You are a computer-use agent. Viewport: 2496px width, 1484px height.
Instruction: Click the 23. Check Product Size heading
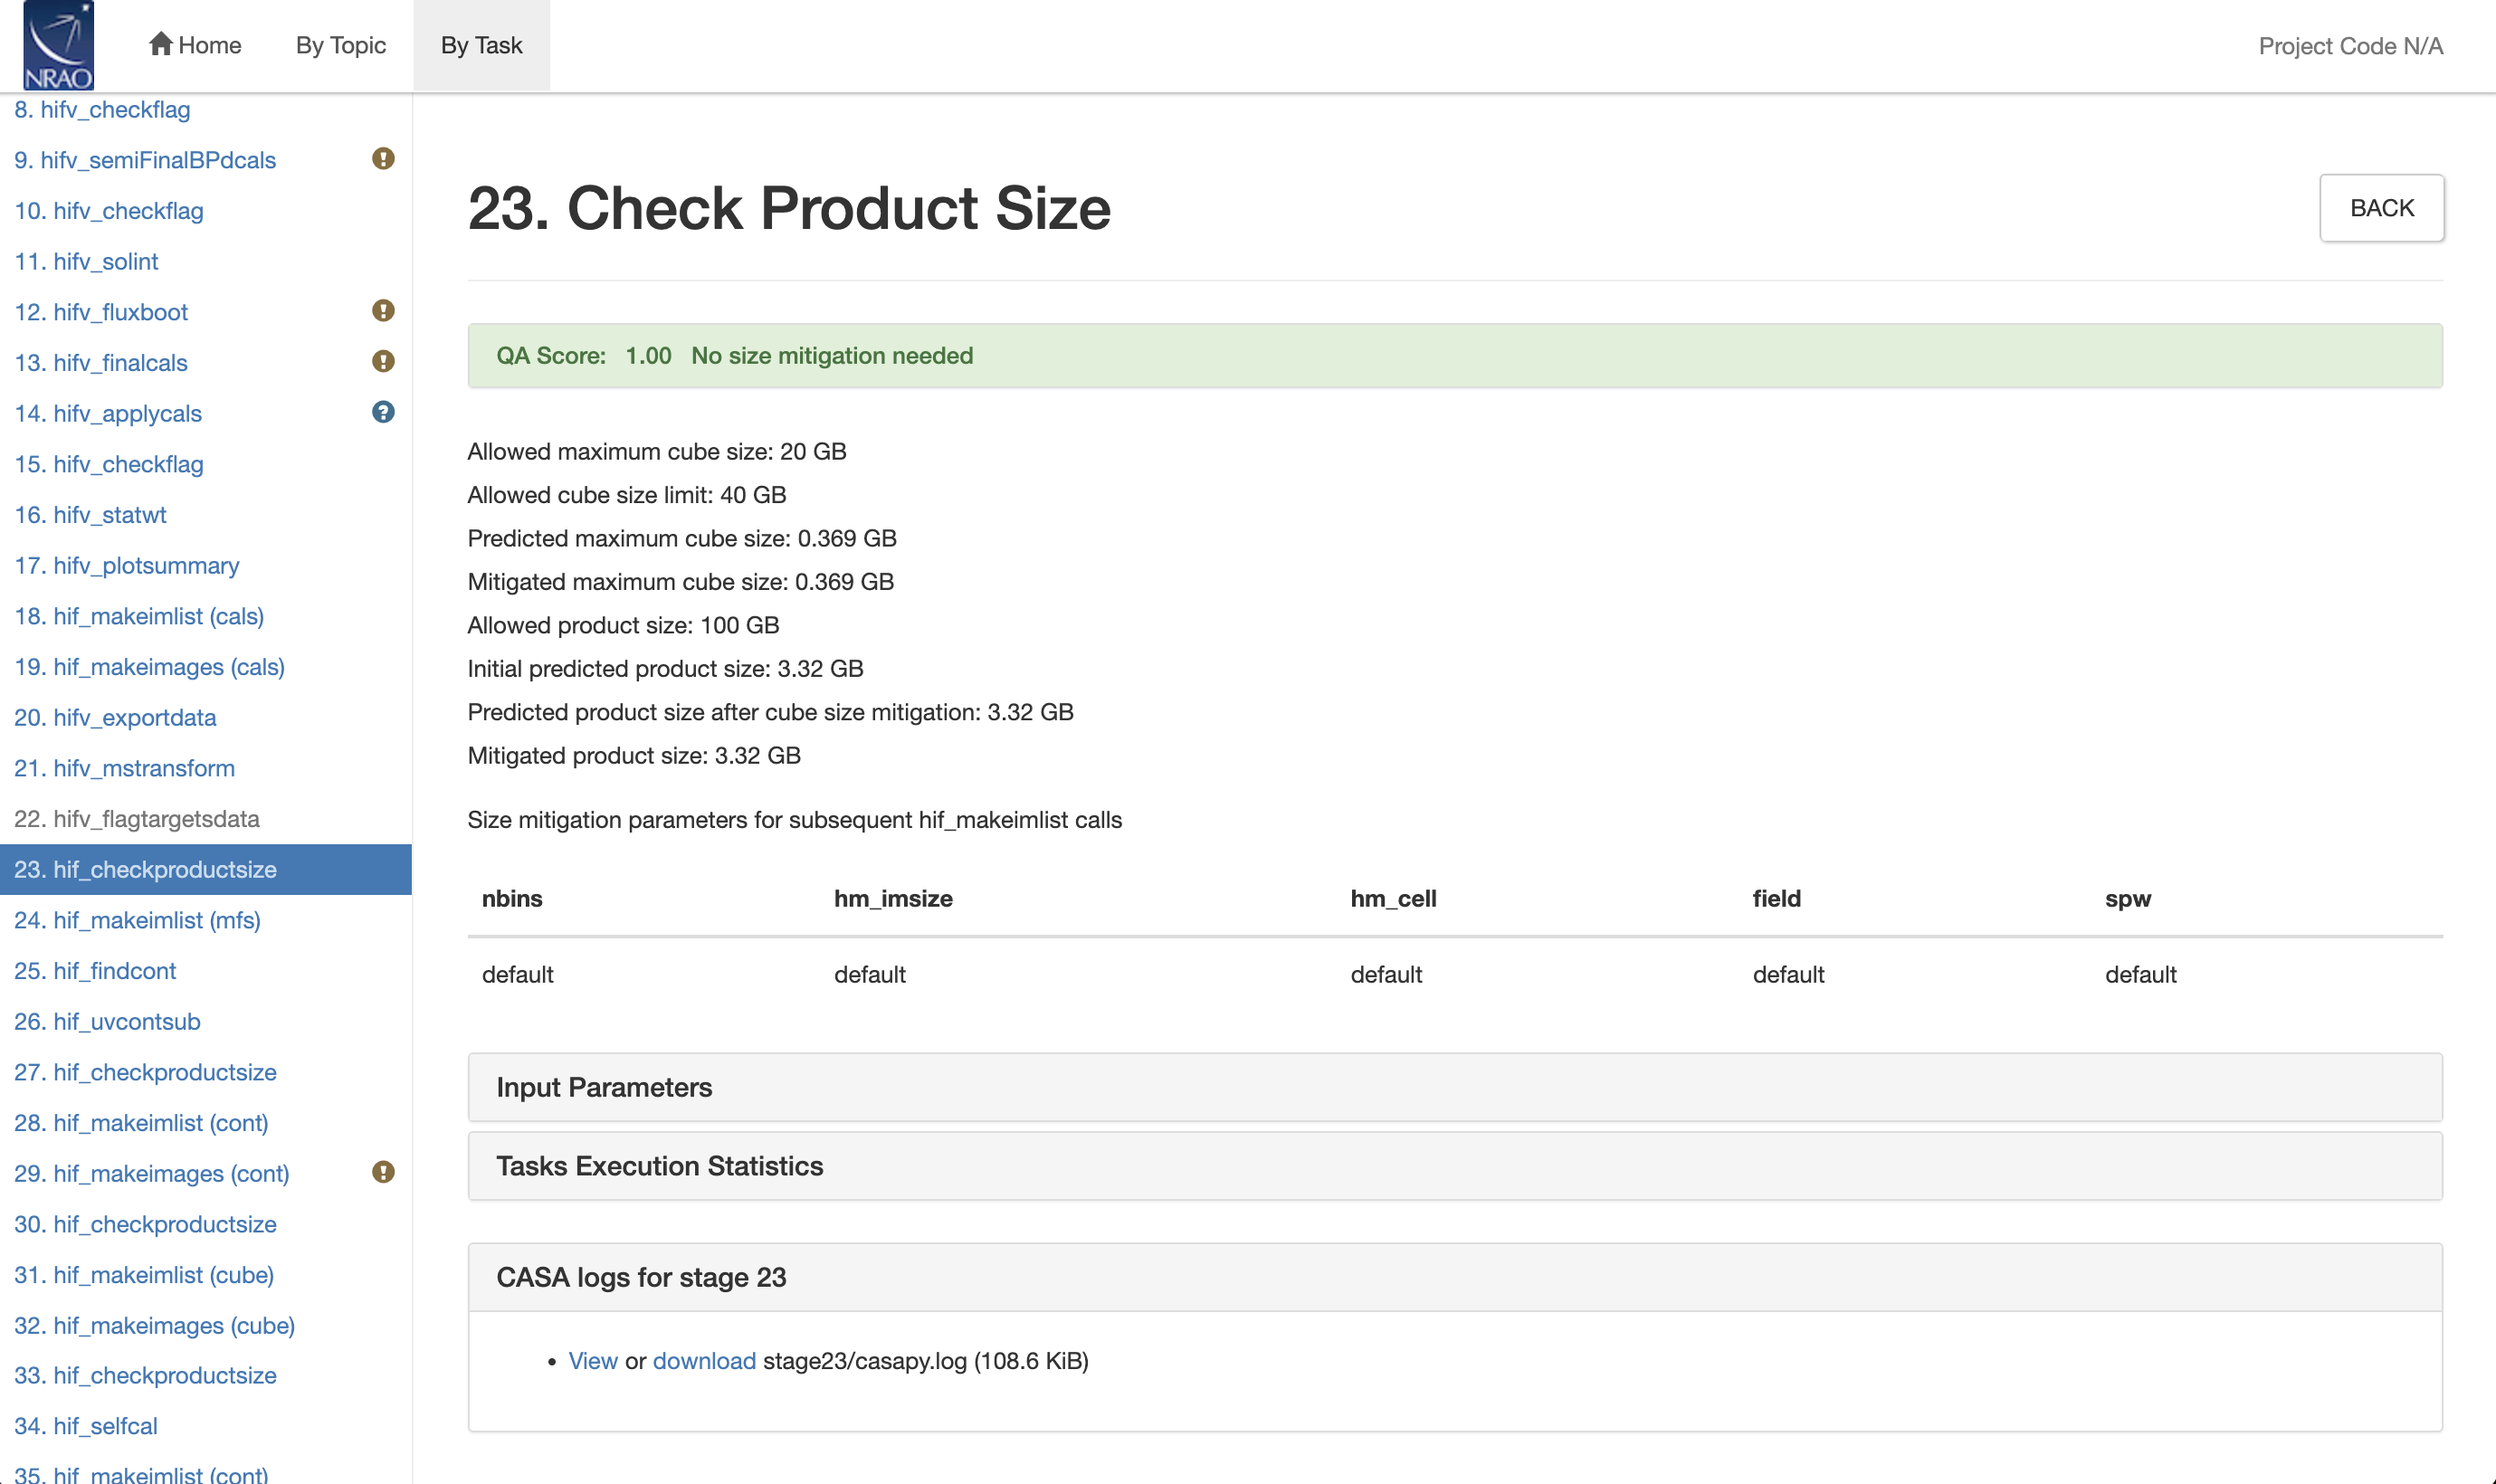tap(789, 208)
